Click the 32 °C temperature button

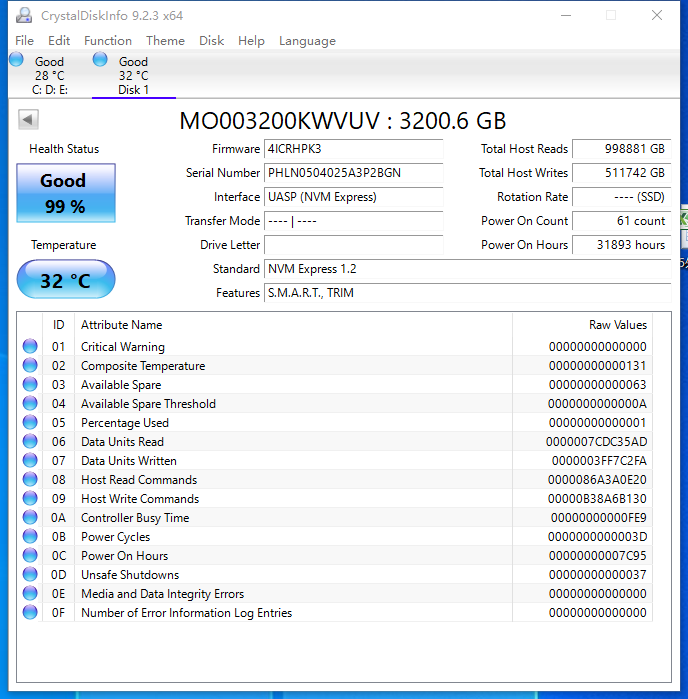pos(66,280)
